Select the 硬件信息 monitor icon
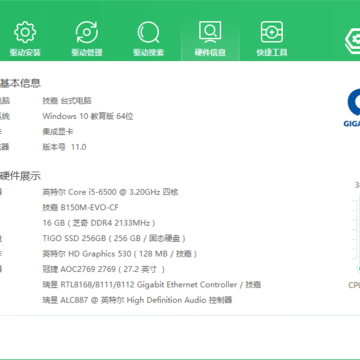360x360 pixels. (210, 32)
